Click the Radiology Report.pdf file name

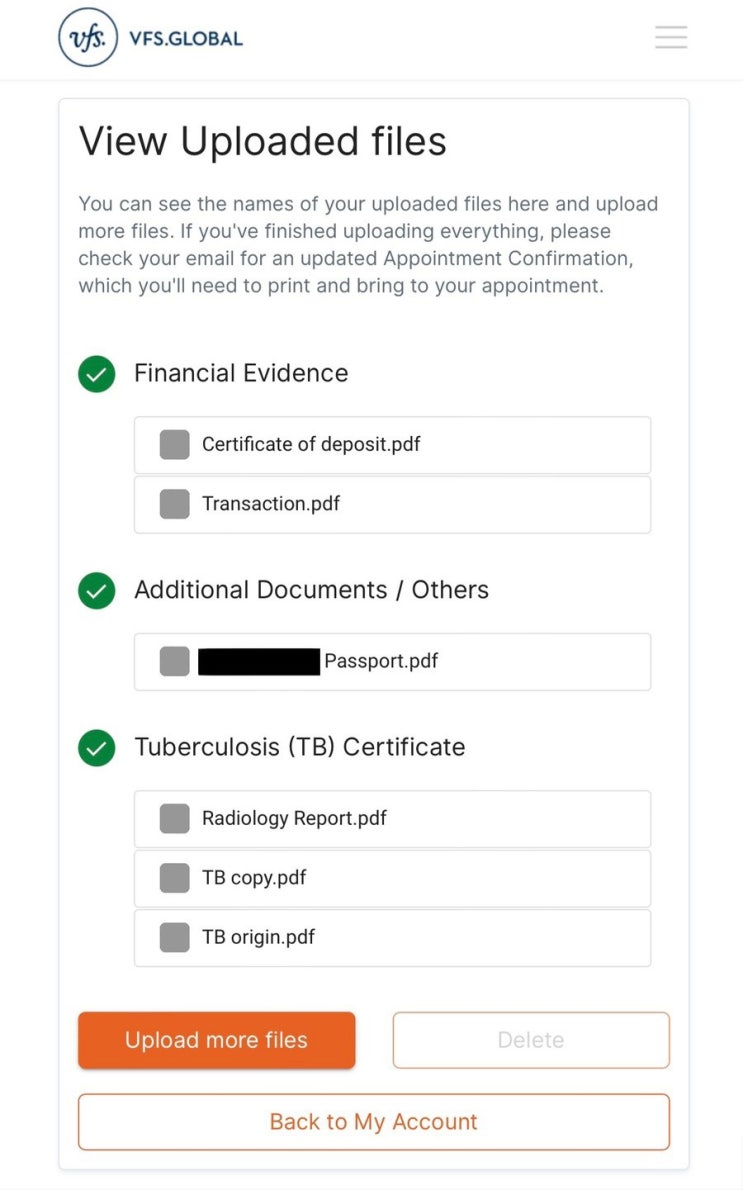click(x=294, y=818)
